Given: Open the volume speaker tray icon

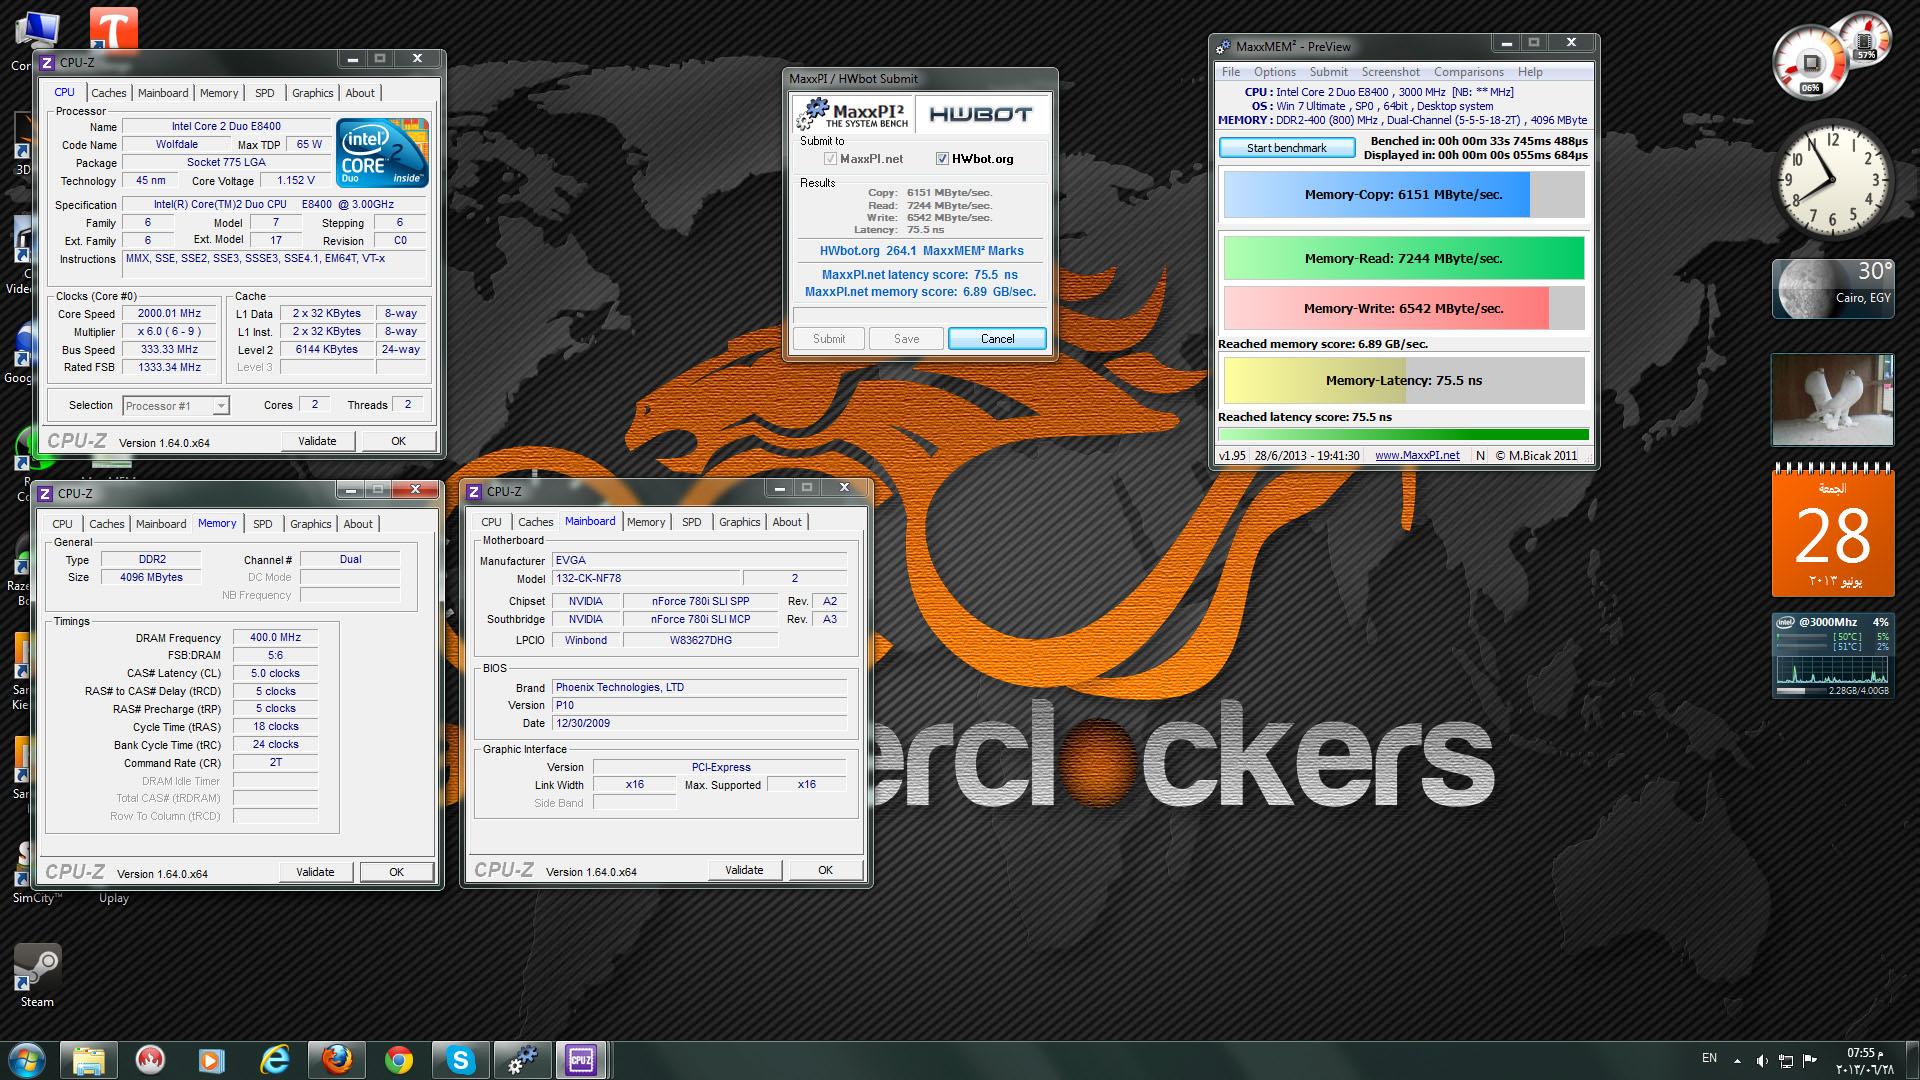Looking at the screenshot, I should click(x=1762, y=1061).
